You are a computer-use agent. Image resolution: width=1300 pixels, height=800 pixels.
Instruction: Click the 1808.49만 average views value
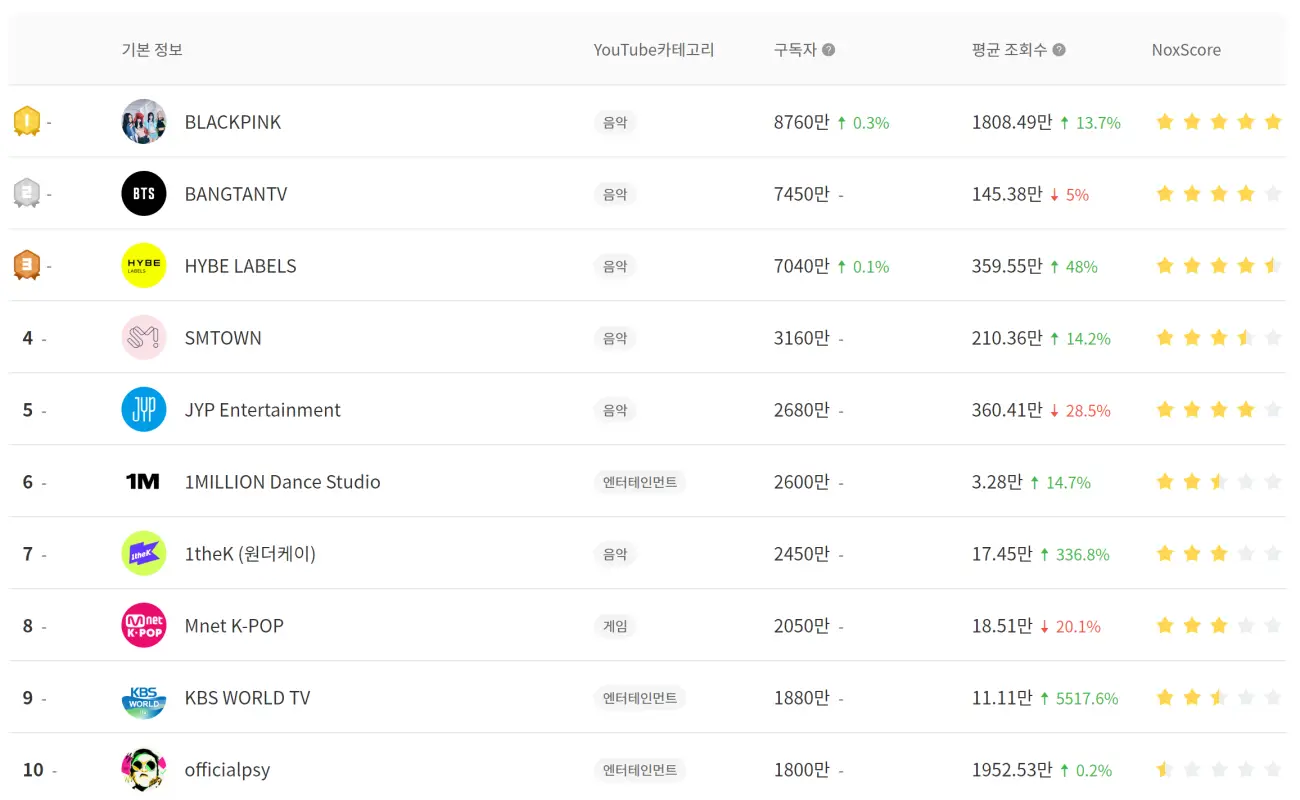pyautogui.click(x=1012, y=122)
